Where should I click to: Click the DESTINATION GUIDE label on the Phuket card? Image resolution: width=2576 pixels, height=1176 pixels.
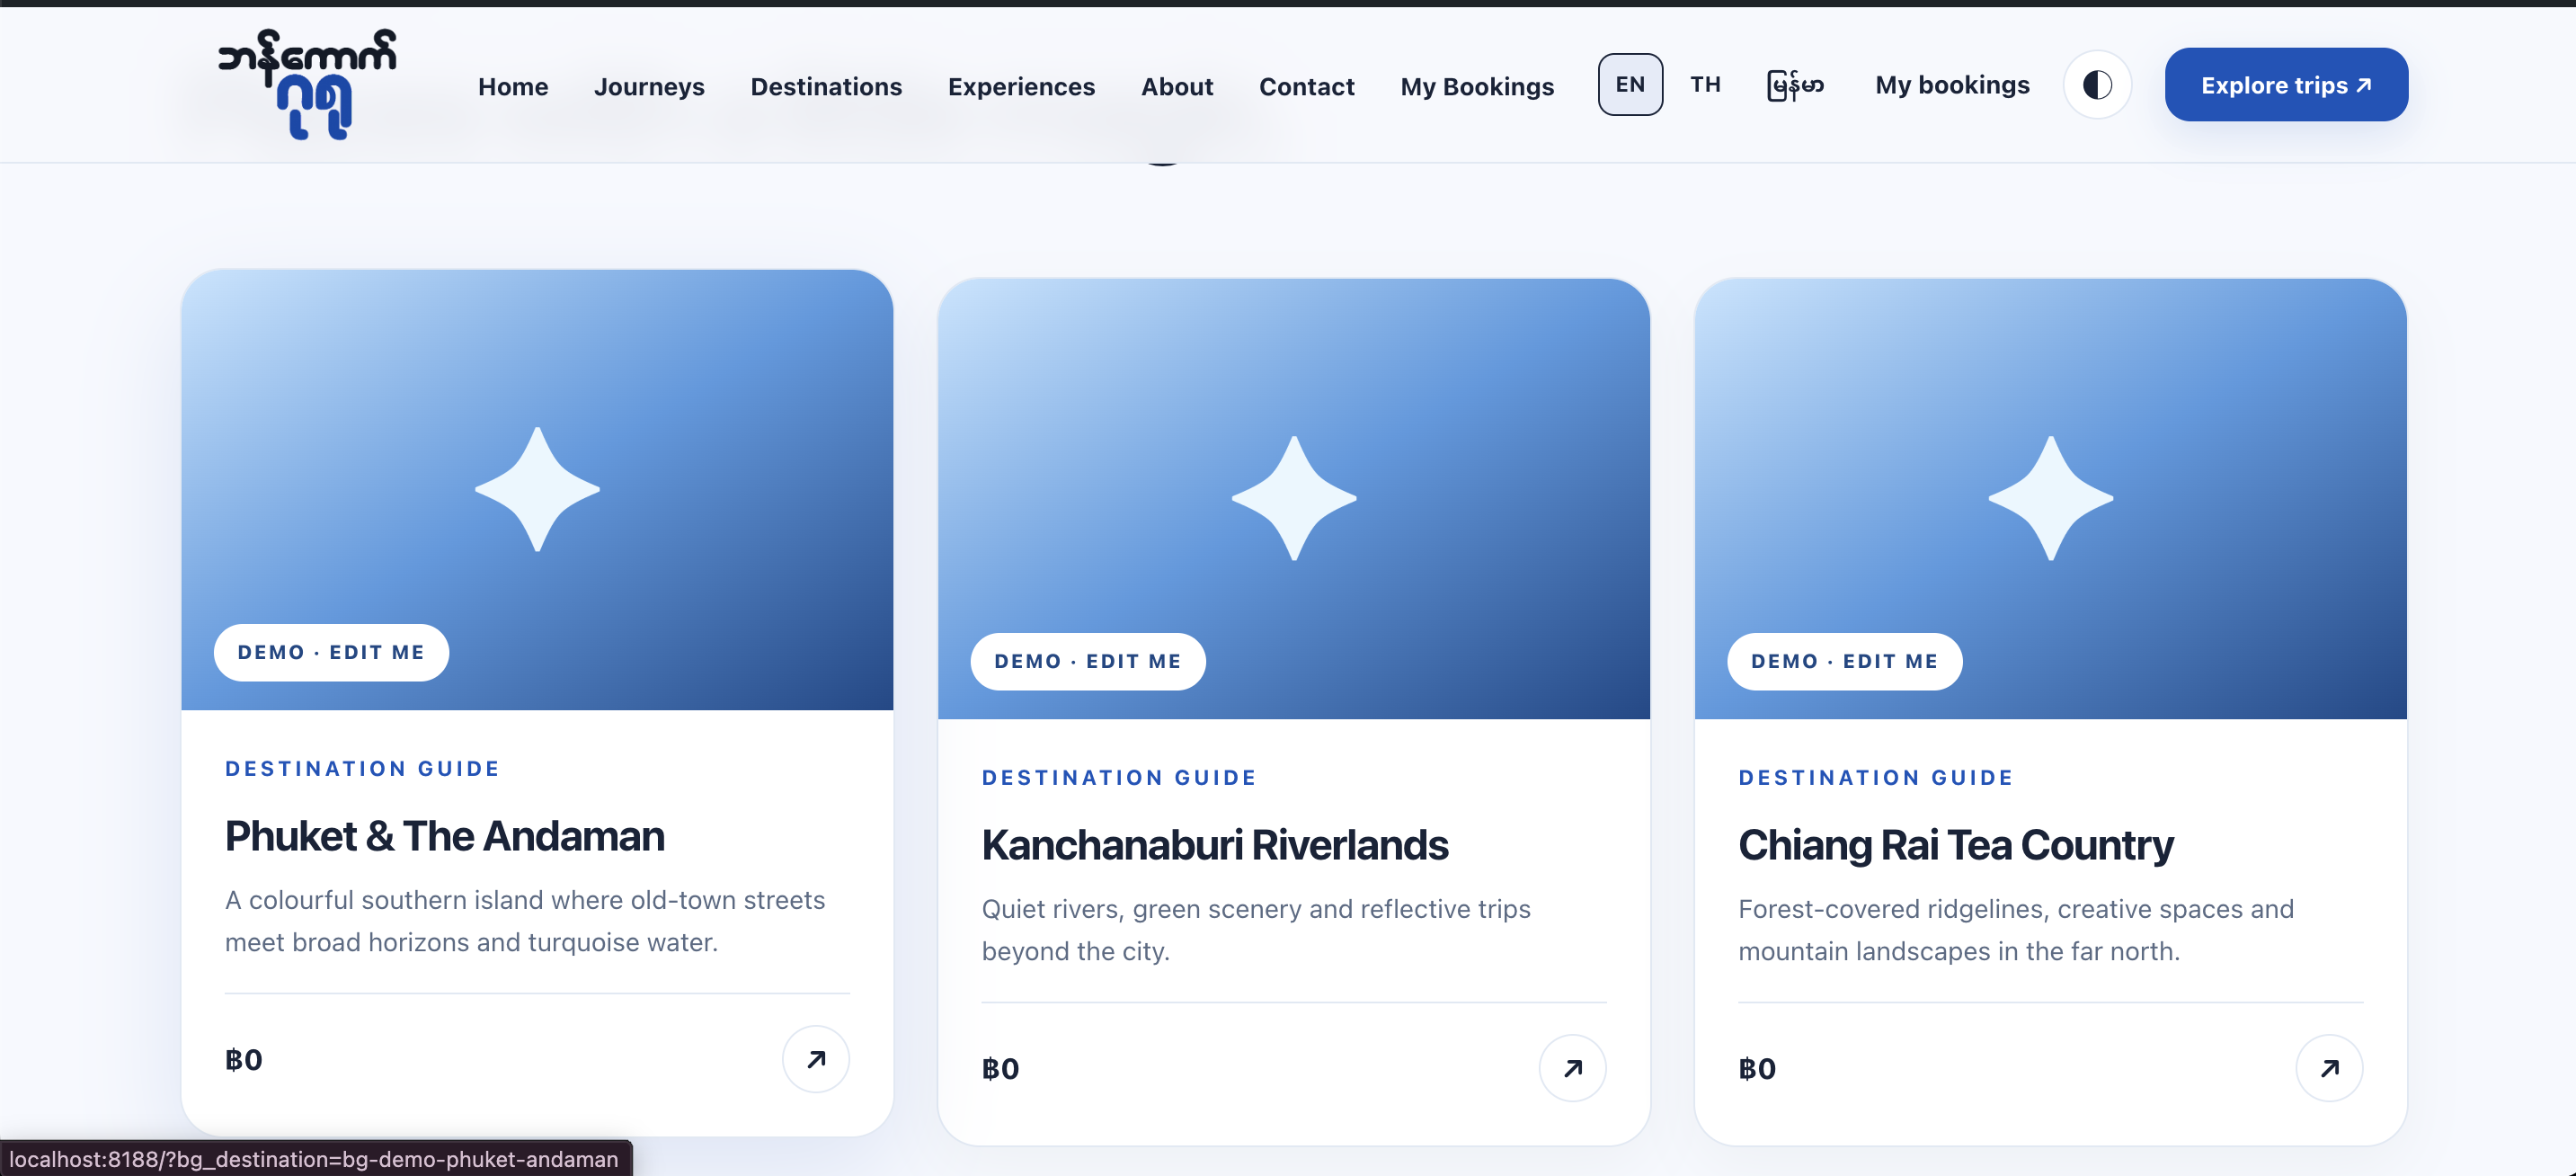pos(362,769)
